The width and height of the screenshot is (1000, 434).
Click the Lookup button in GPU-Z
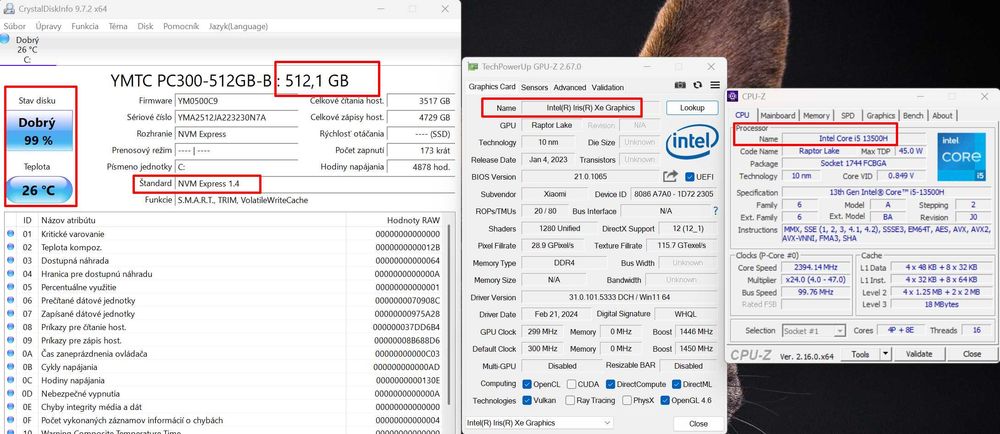[x=692, y=108]
